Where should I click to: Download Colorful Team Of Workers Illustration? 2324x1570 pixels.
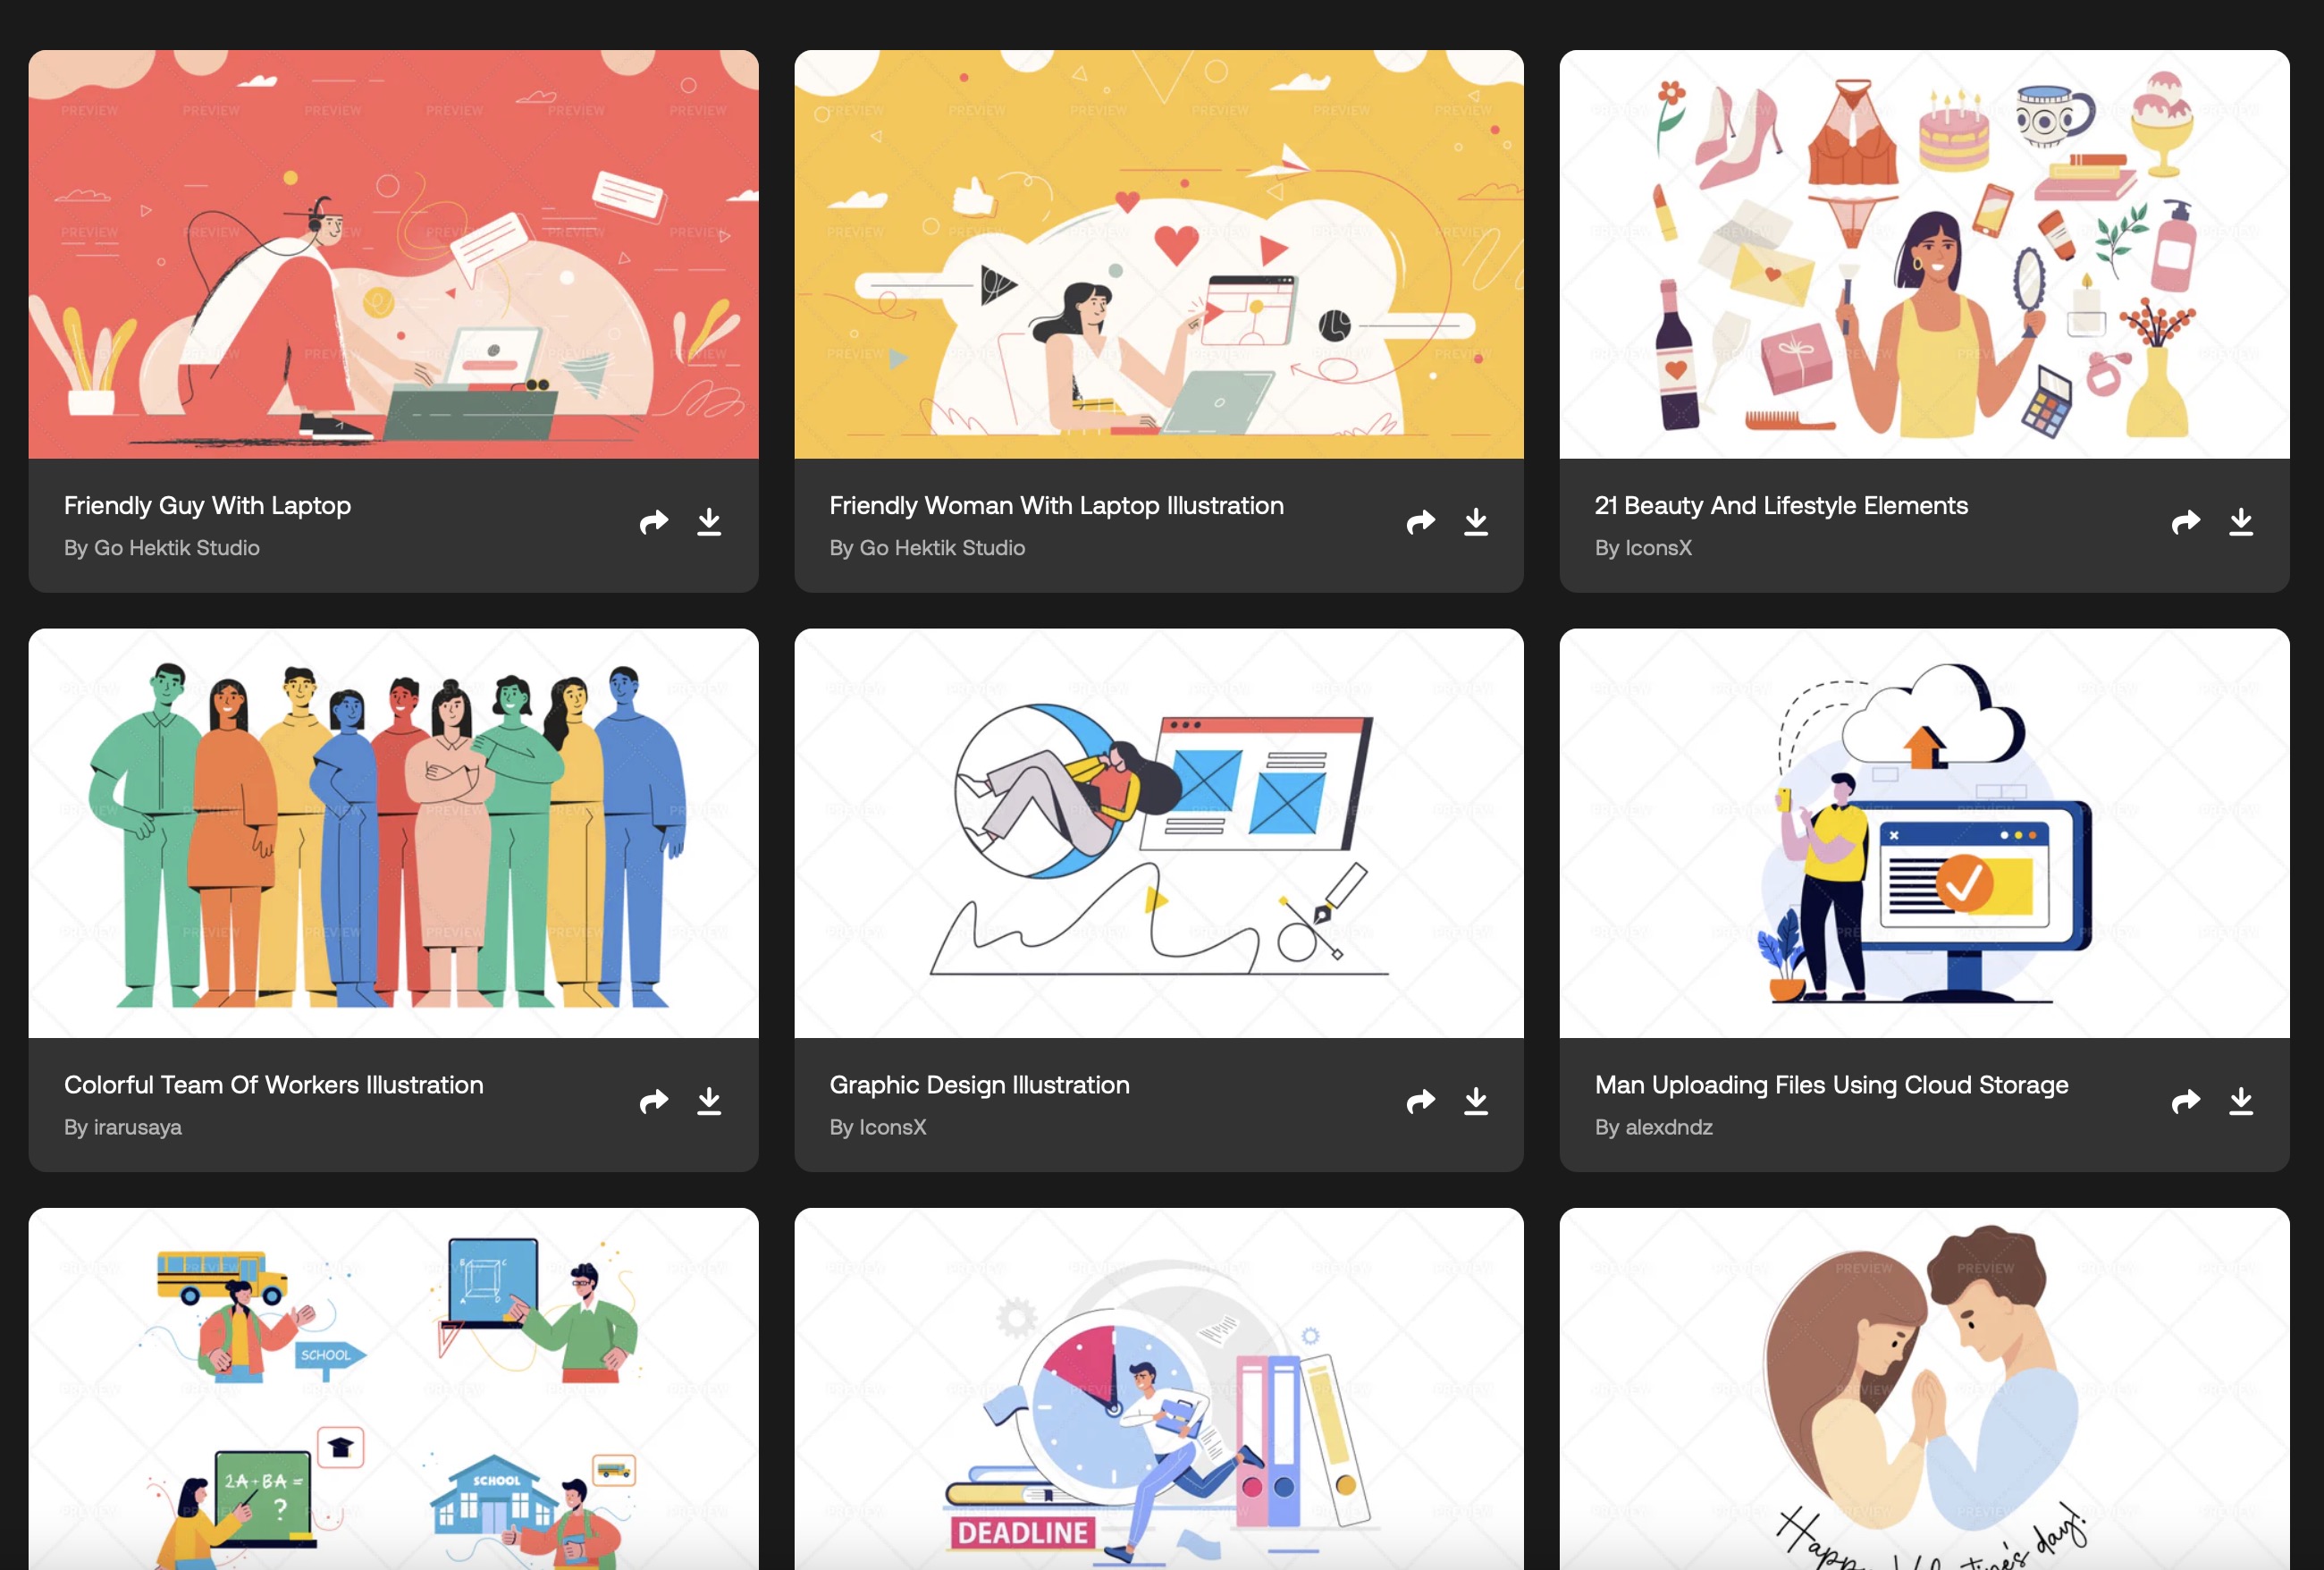click(x=709, y=1101)
